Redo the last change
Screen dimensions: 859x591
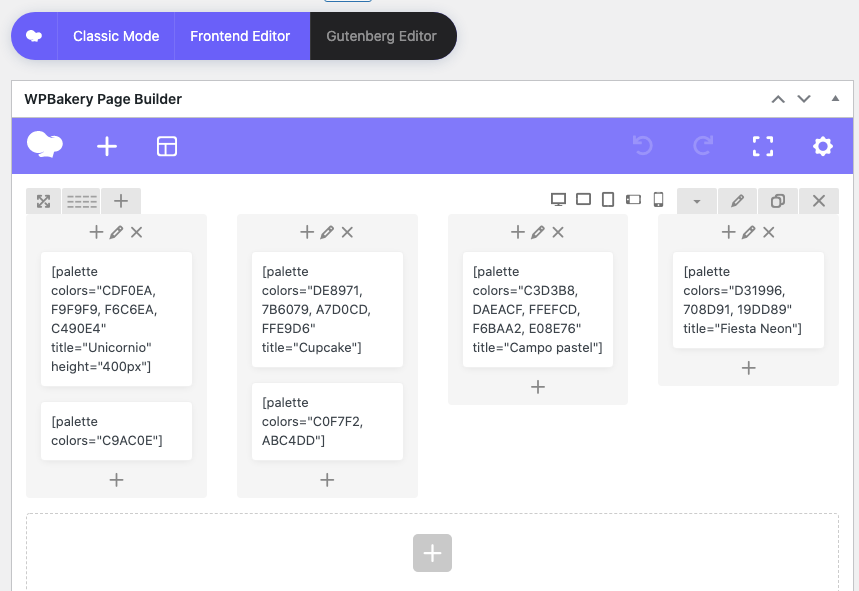click(703, 146)
